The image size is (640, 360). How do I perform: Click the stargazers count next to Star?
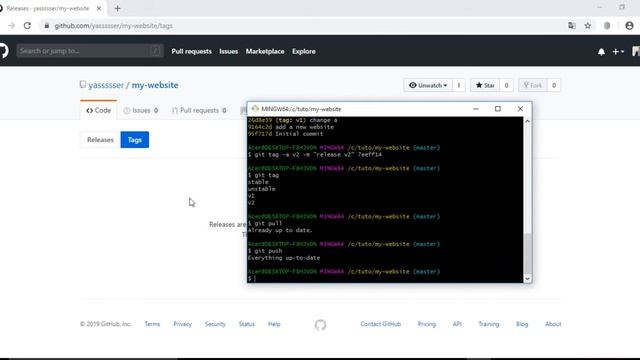[506, 85]
